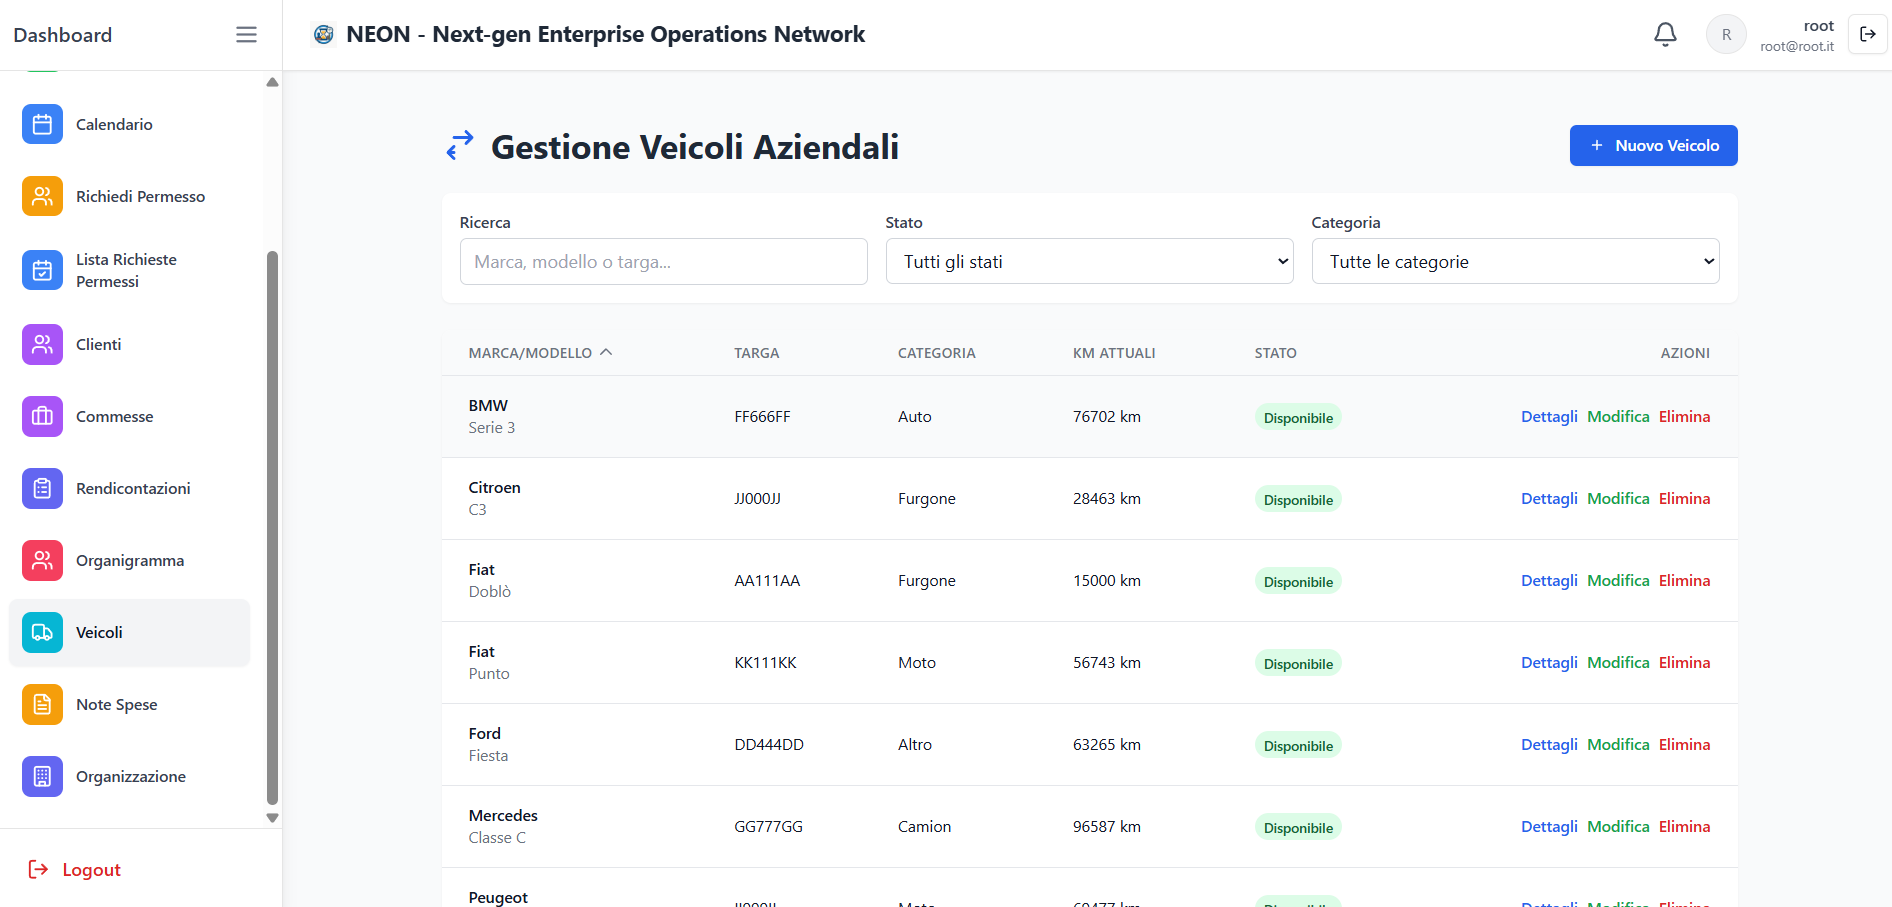Select the Rendicontazioni clipboard icon

[42, 488]
